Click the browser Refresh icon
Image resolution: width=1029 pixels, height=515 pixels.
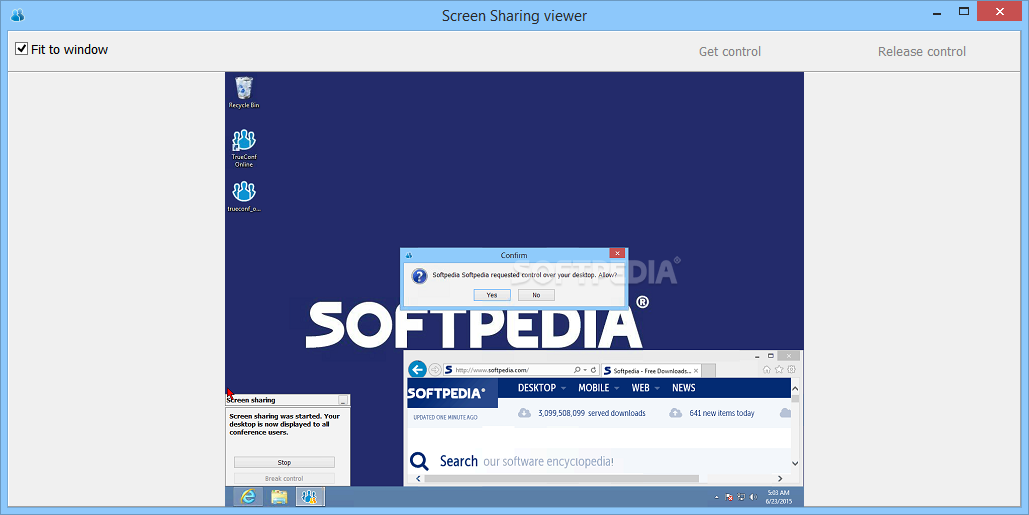[x=593, y=370]
